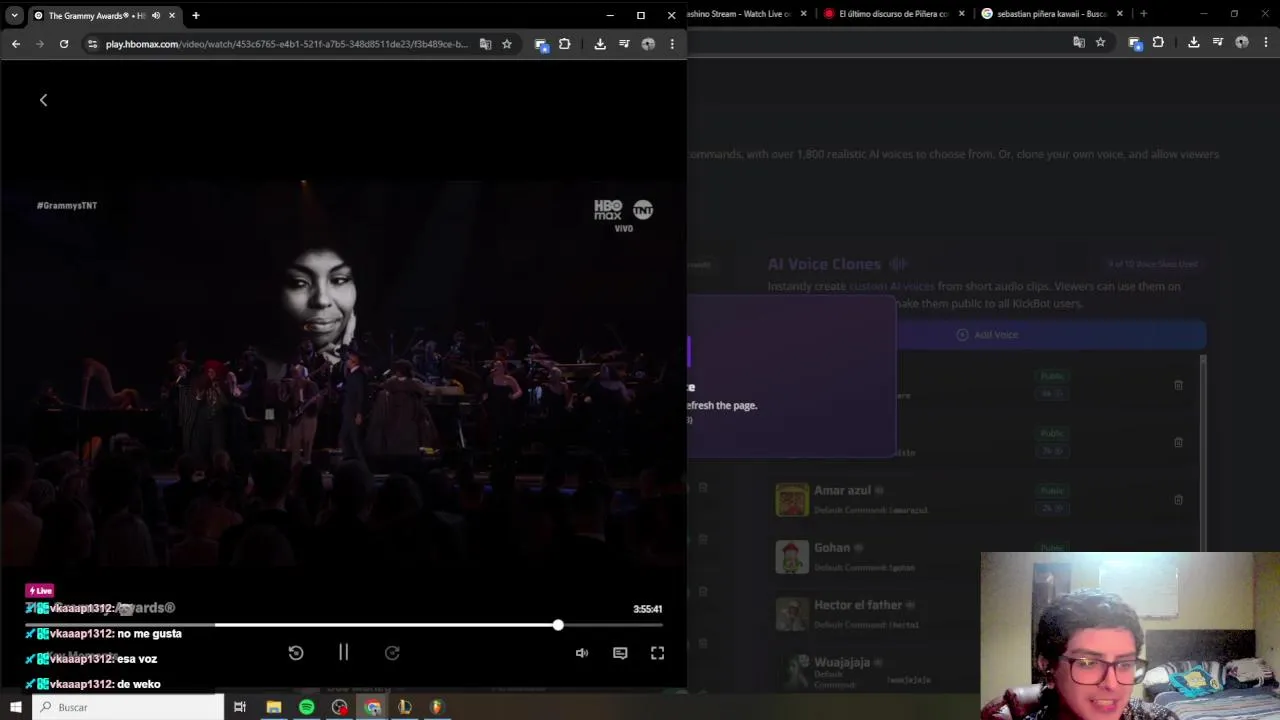Open new tab in background browser
The height and width of the screenshot is (720, 1280).
[1143, 14]
